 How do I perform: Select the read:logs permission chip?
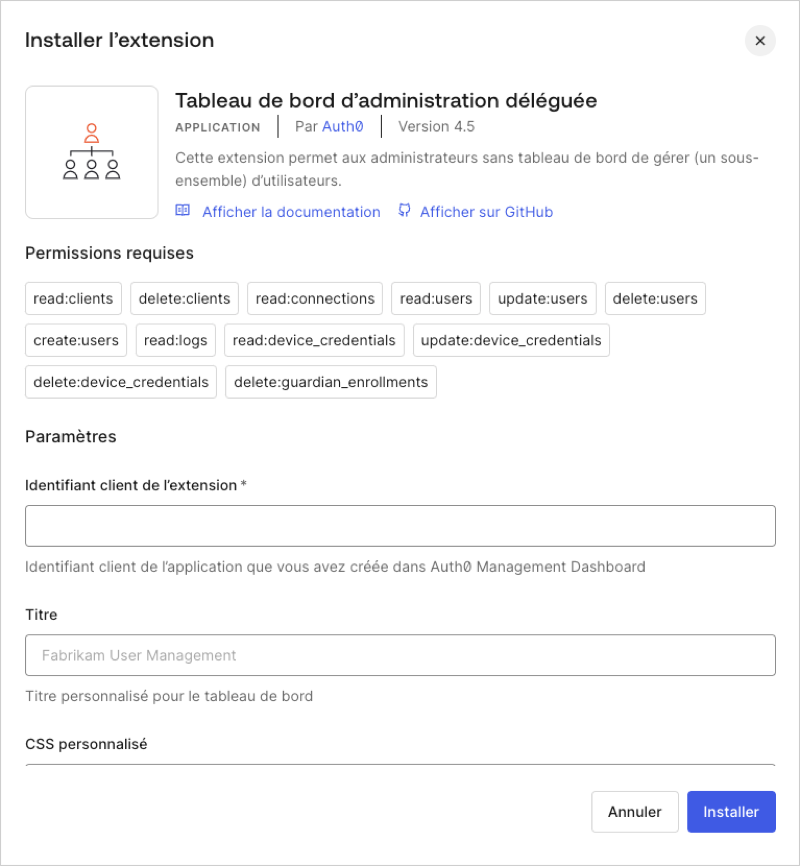point(175,340)
